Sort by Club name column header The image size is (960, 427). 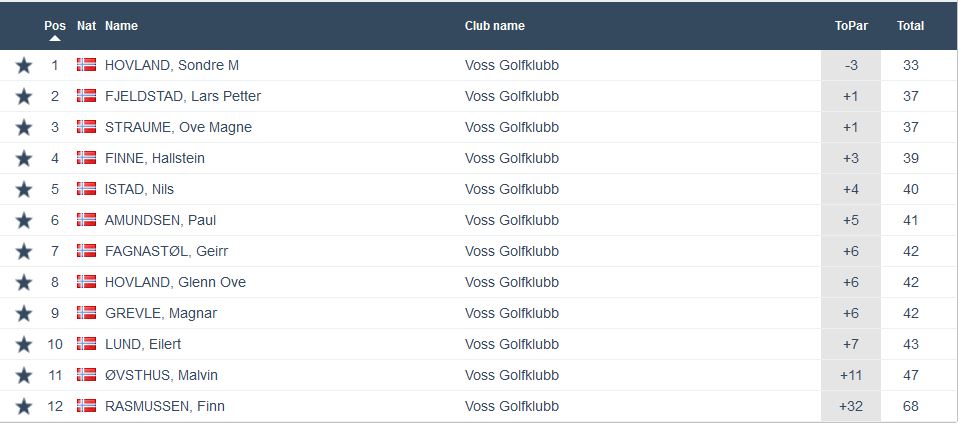[x=494, y=26]
